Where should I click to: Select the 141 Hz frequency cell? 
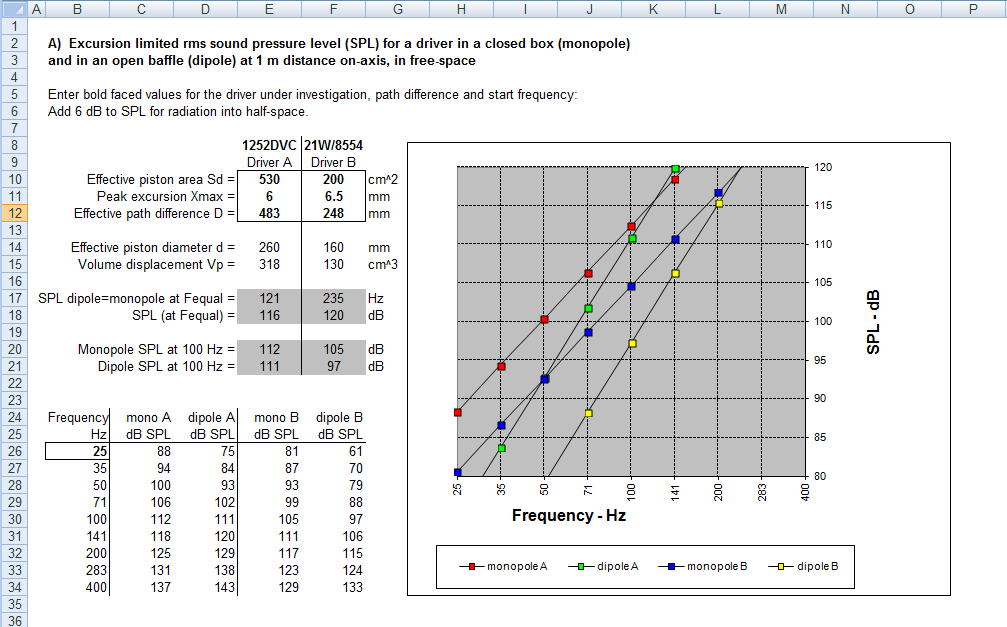pyautogui.click(x=77, y=536)
